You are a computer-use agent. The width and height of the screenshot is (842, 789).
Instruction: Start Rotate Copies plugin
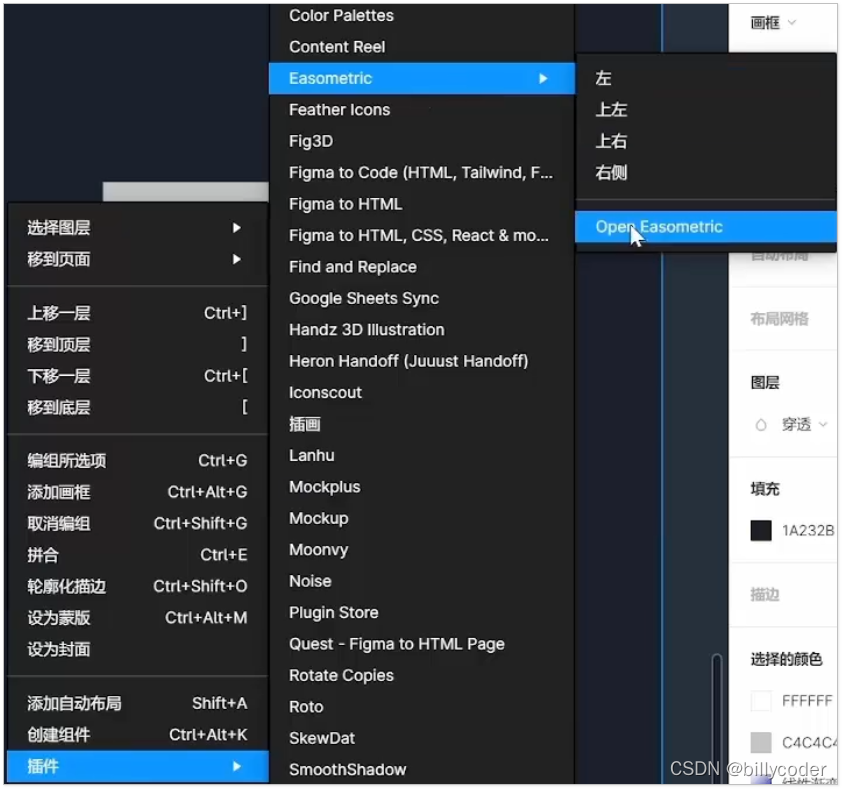pyautogui.click(x=422, y=676)
